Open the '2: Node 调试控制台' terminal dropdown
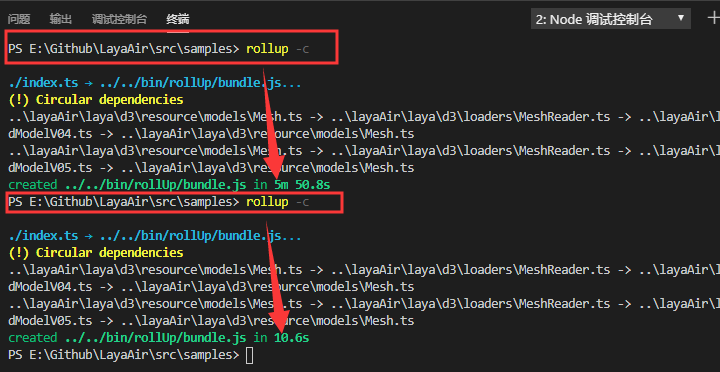This screenshot has height=372, width=720. [611, 19]
